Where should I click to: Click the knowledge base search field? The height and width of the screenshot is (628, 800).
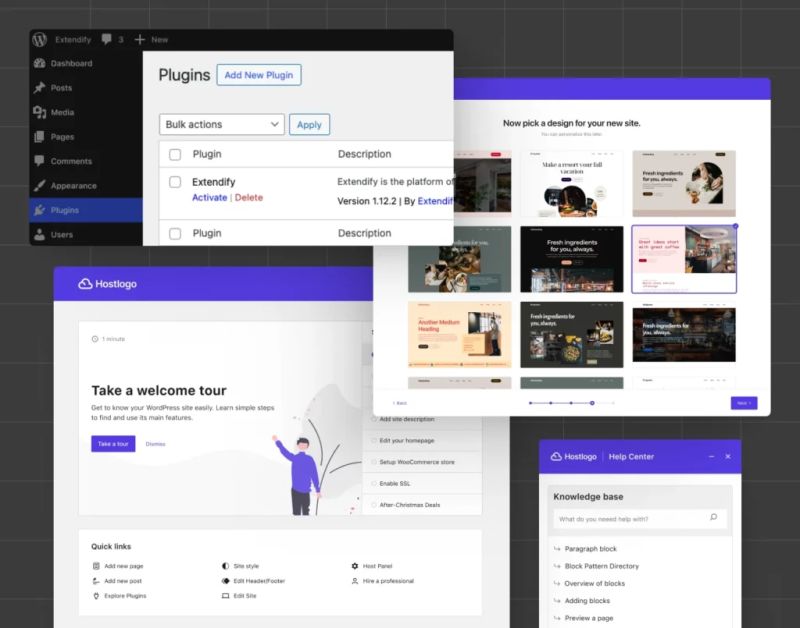click(x=640, y=519)
